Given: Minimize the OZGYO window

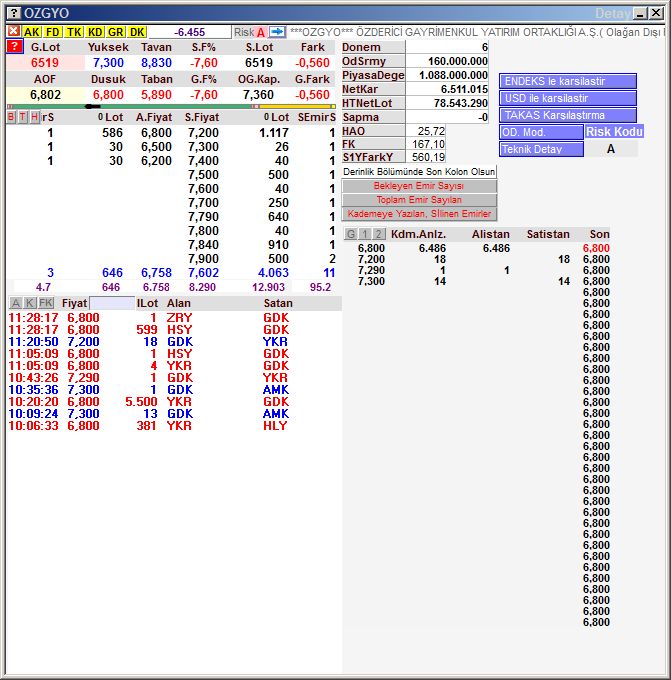Looking at the screenshot, I should coord(640,13).
